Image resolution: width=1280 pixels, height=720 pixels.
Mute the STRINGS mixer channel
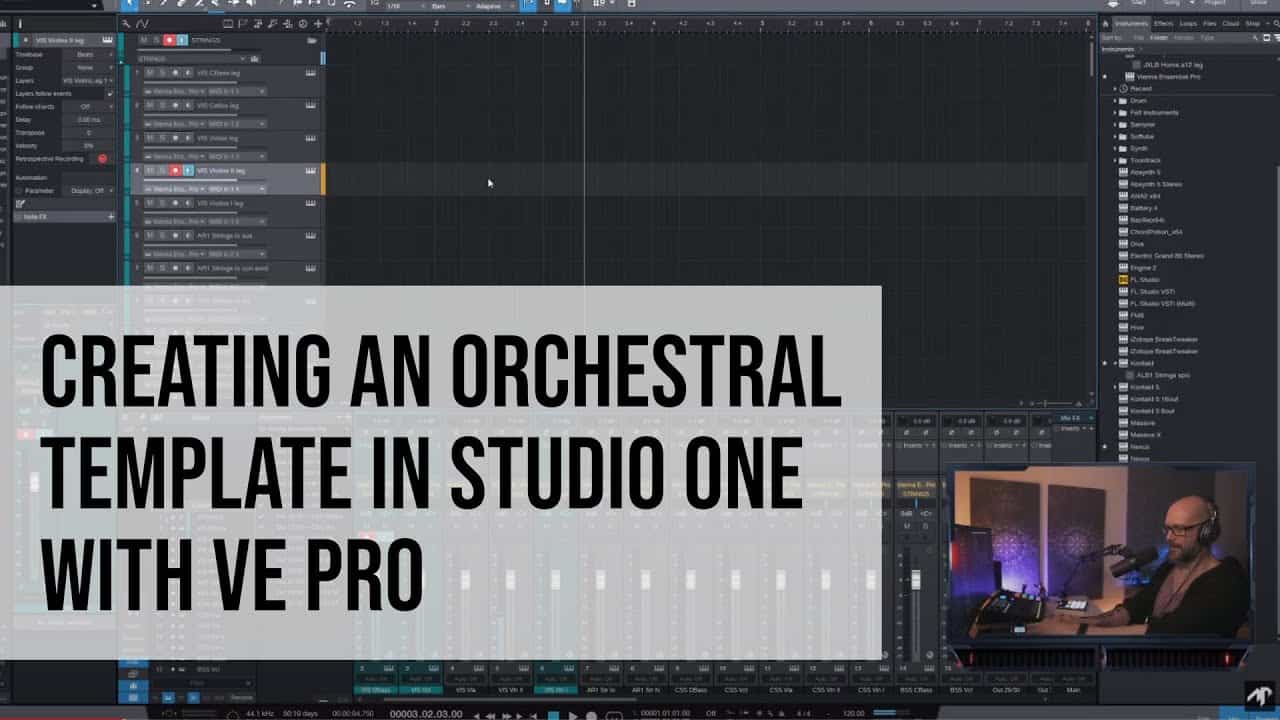(907, 525)
